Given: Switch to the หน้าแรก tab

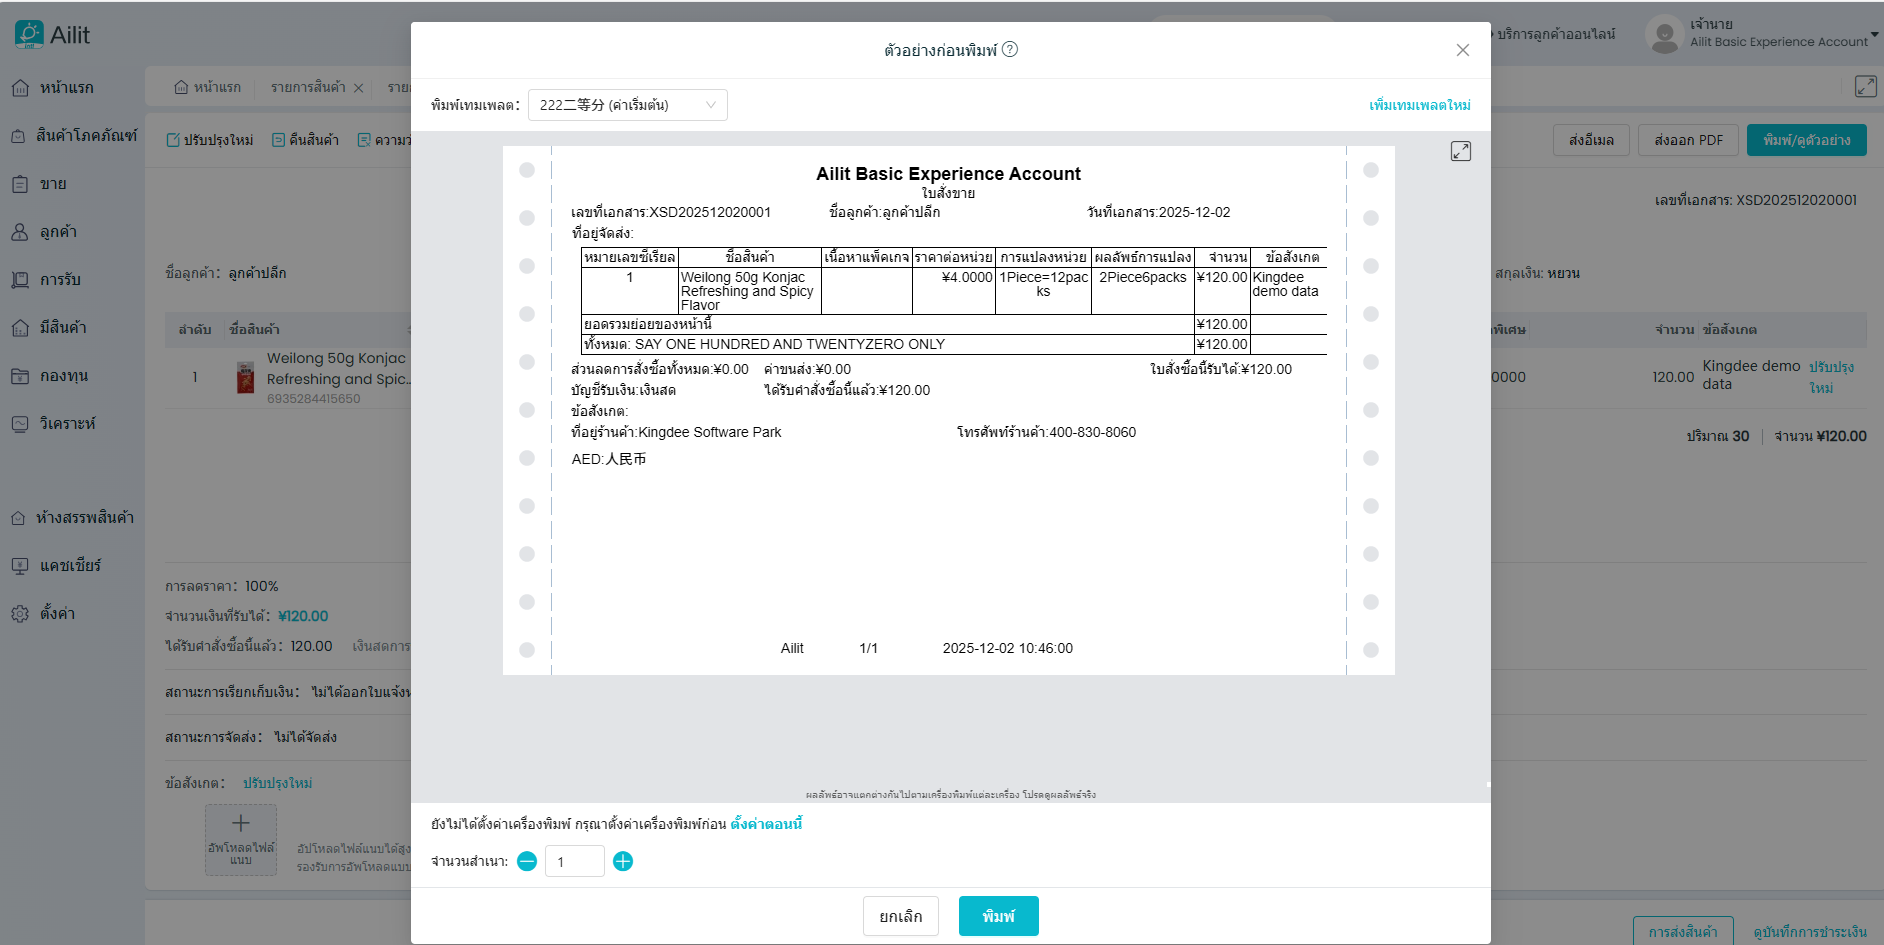Looking at the screenshot, I should click(208, 87).
